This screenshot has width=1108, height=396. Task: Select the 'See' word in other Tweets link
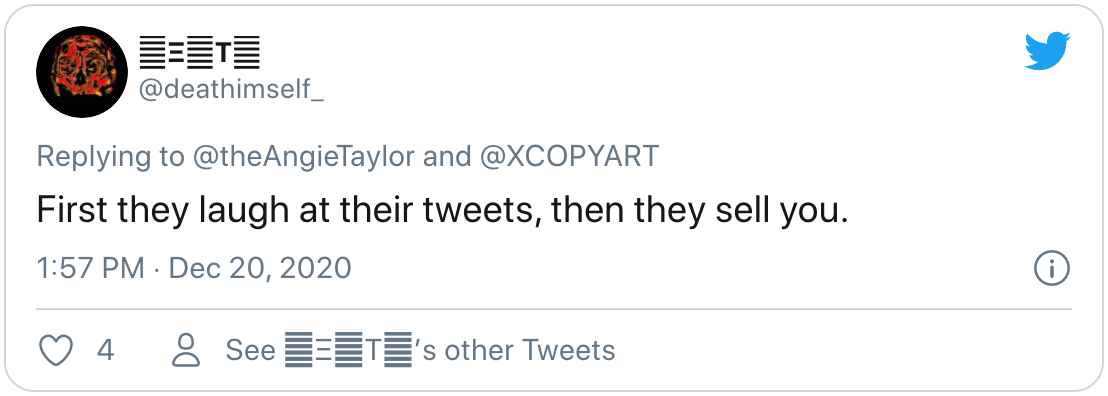tap(250, 350)
